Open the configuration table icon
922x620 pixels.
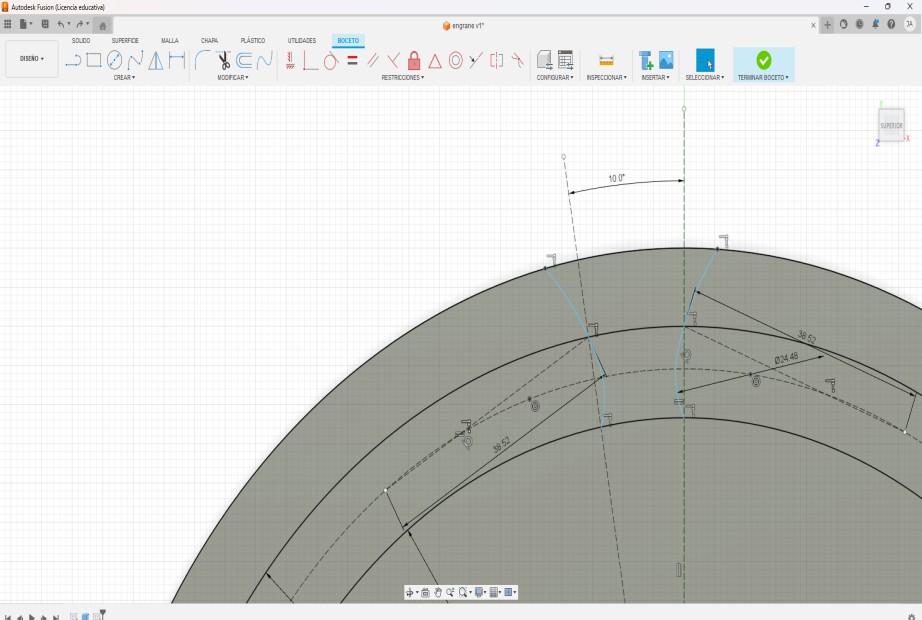(565, 60)
